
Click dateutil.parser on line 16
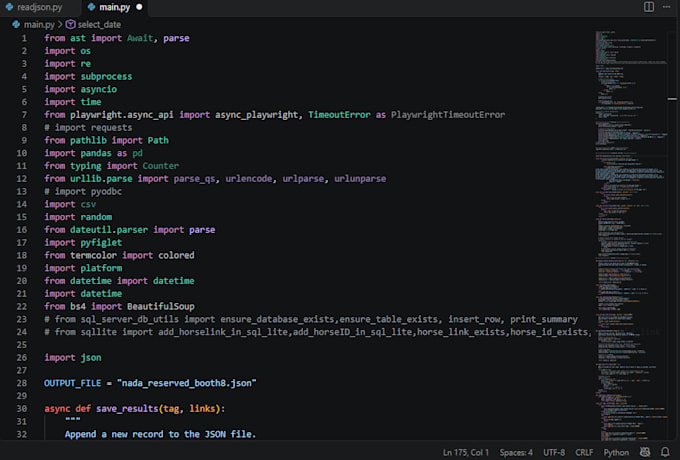click(x=109, y=230)
